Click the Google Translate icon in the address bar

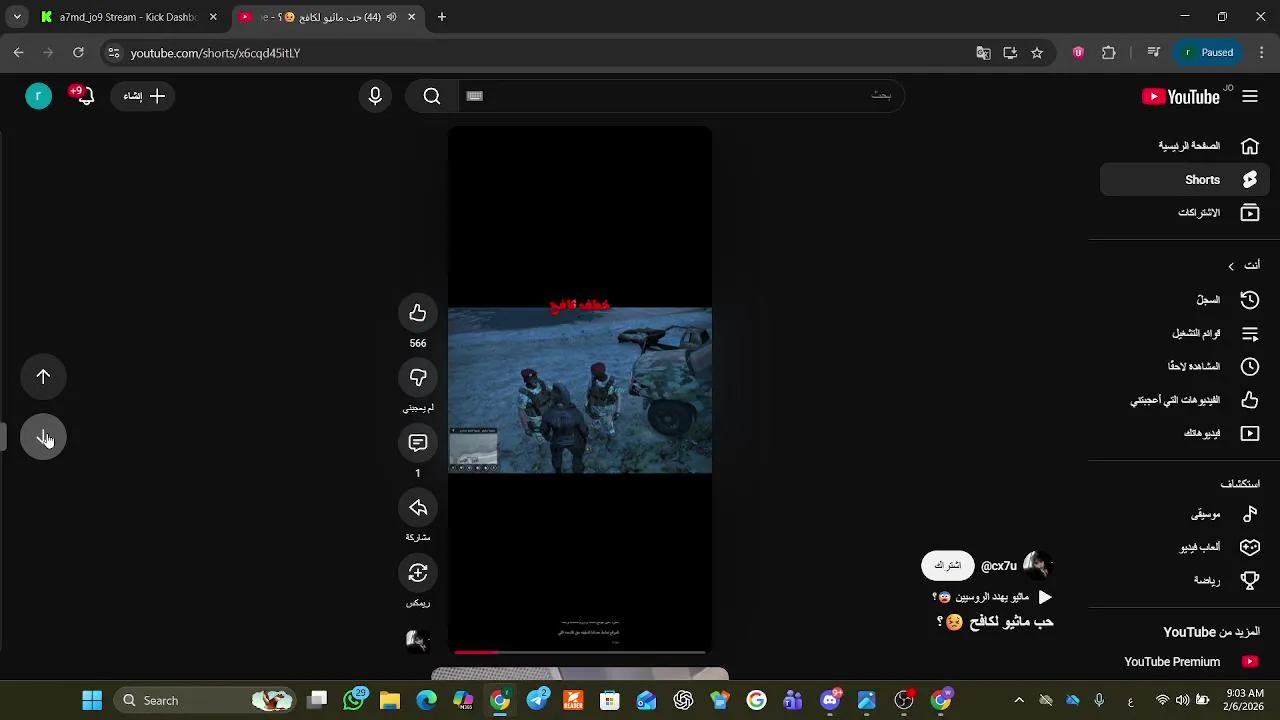(x=983, y=53)
